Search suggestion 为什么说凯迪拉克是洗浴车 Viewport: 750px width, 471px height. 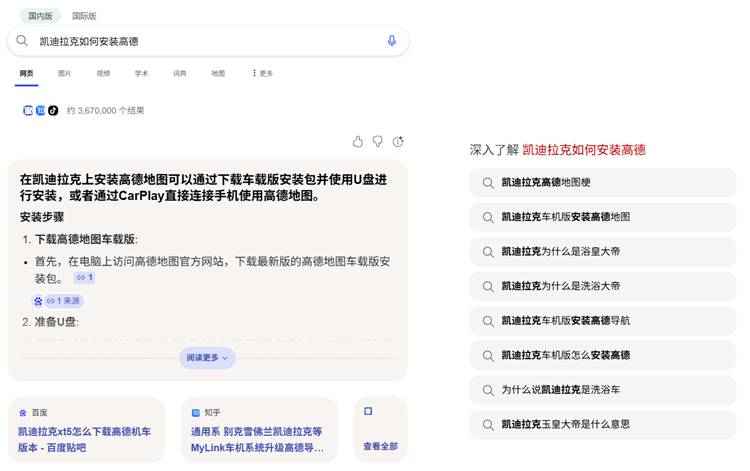[603, 390]
